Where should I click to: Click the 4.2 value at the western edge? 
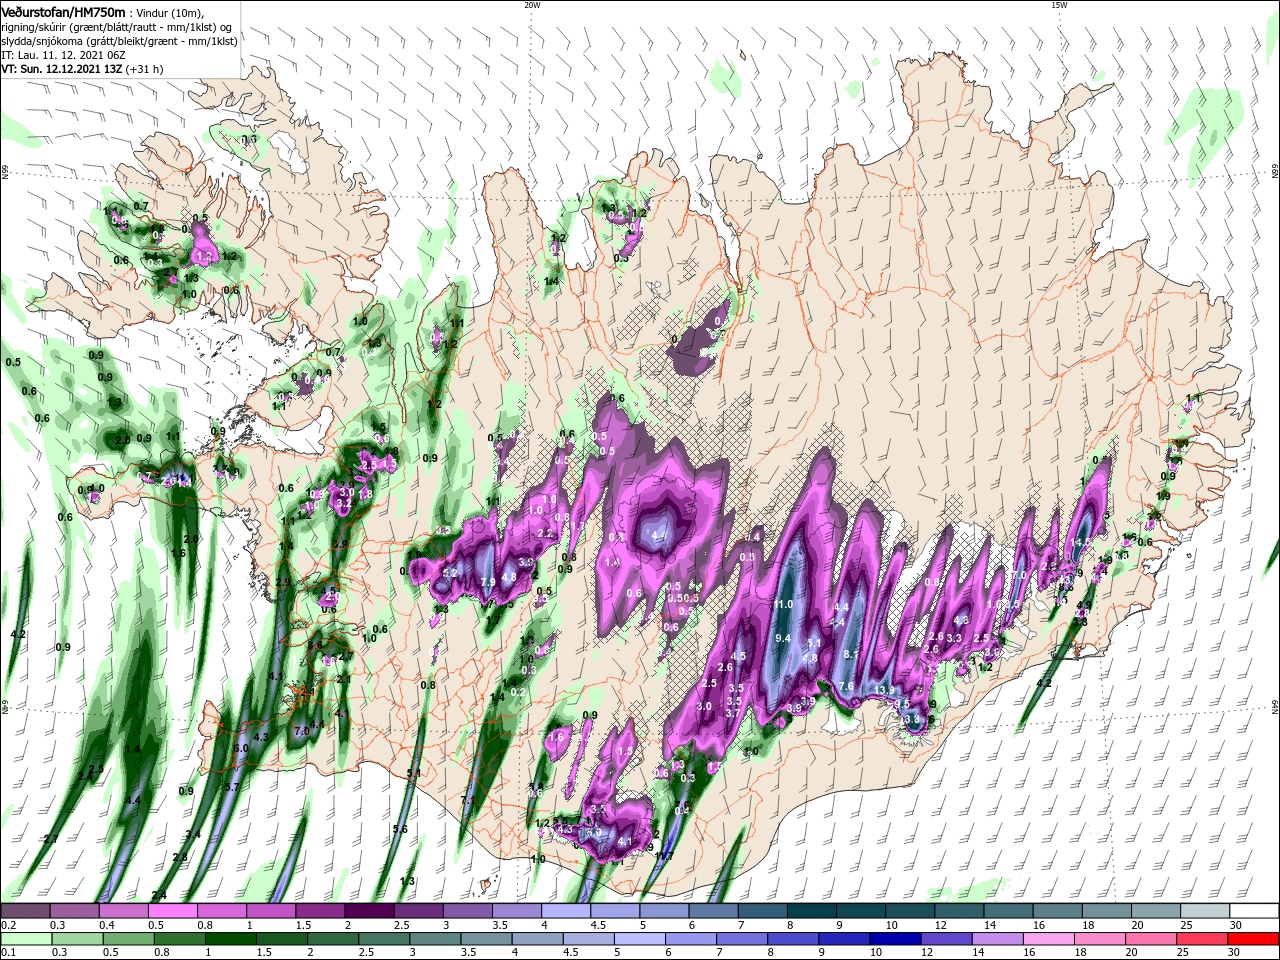point(18,635)
